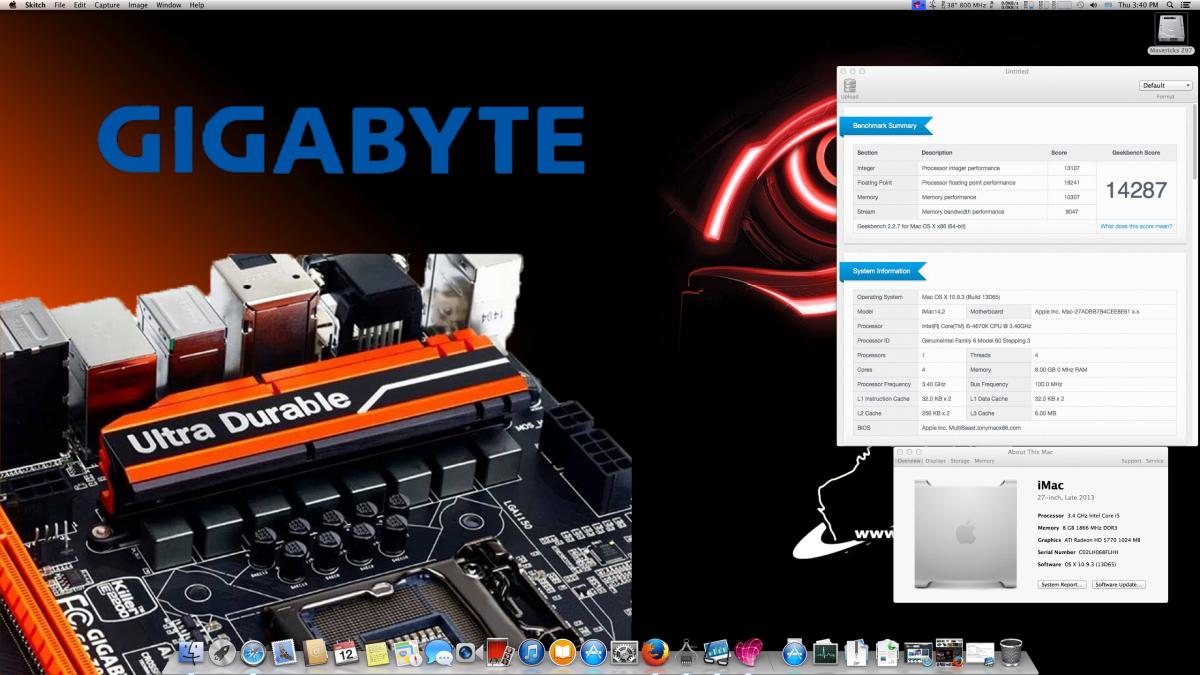The height and width of the screenshot is (675, 1200).
Task: Open yellow Notes icon in Dock
Action: click(x=377, y=653)
